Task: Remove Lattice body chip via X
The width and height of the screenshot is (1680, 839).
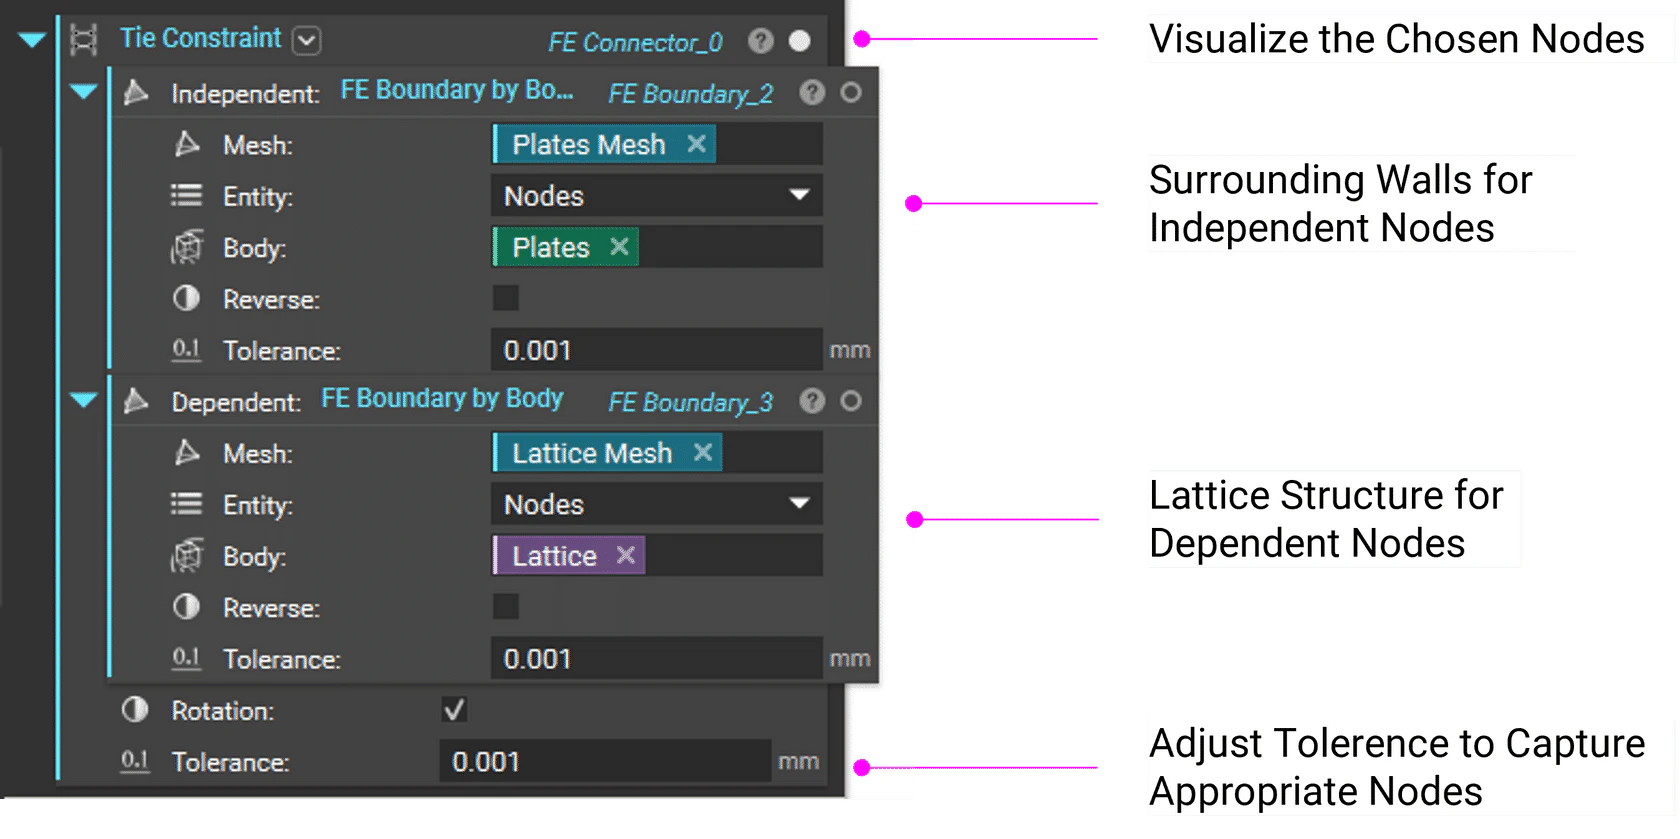Action: click(626, 555)
